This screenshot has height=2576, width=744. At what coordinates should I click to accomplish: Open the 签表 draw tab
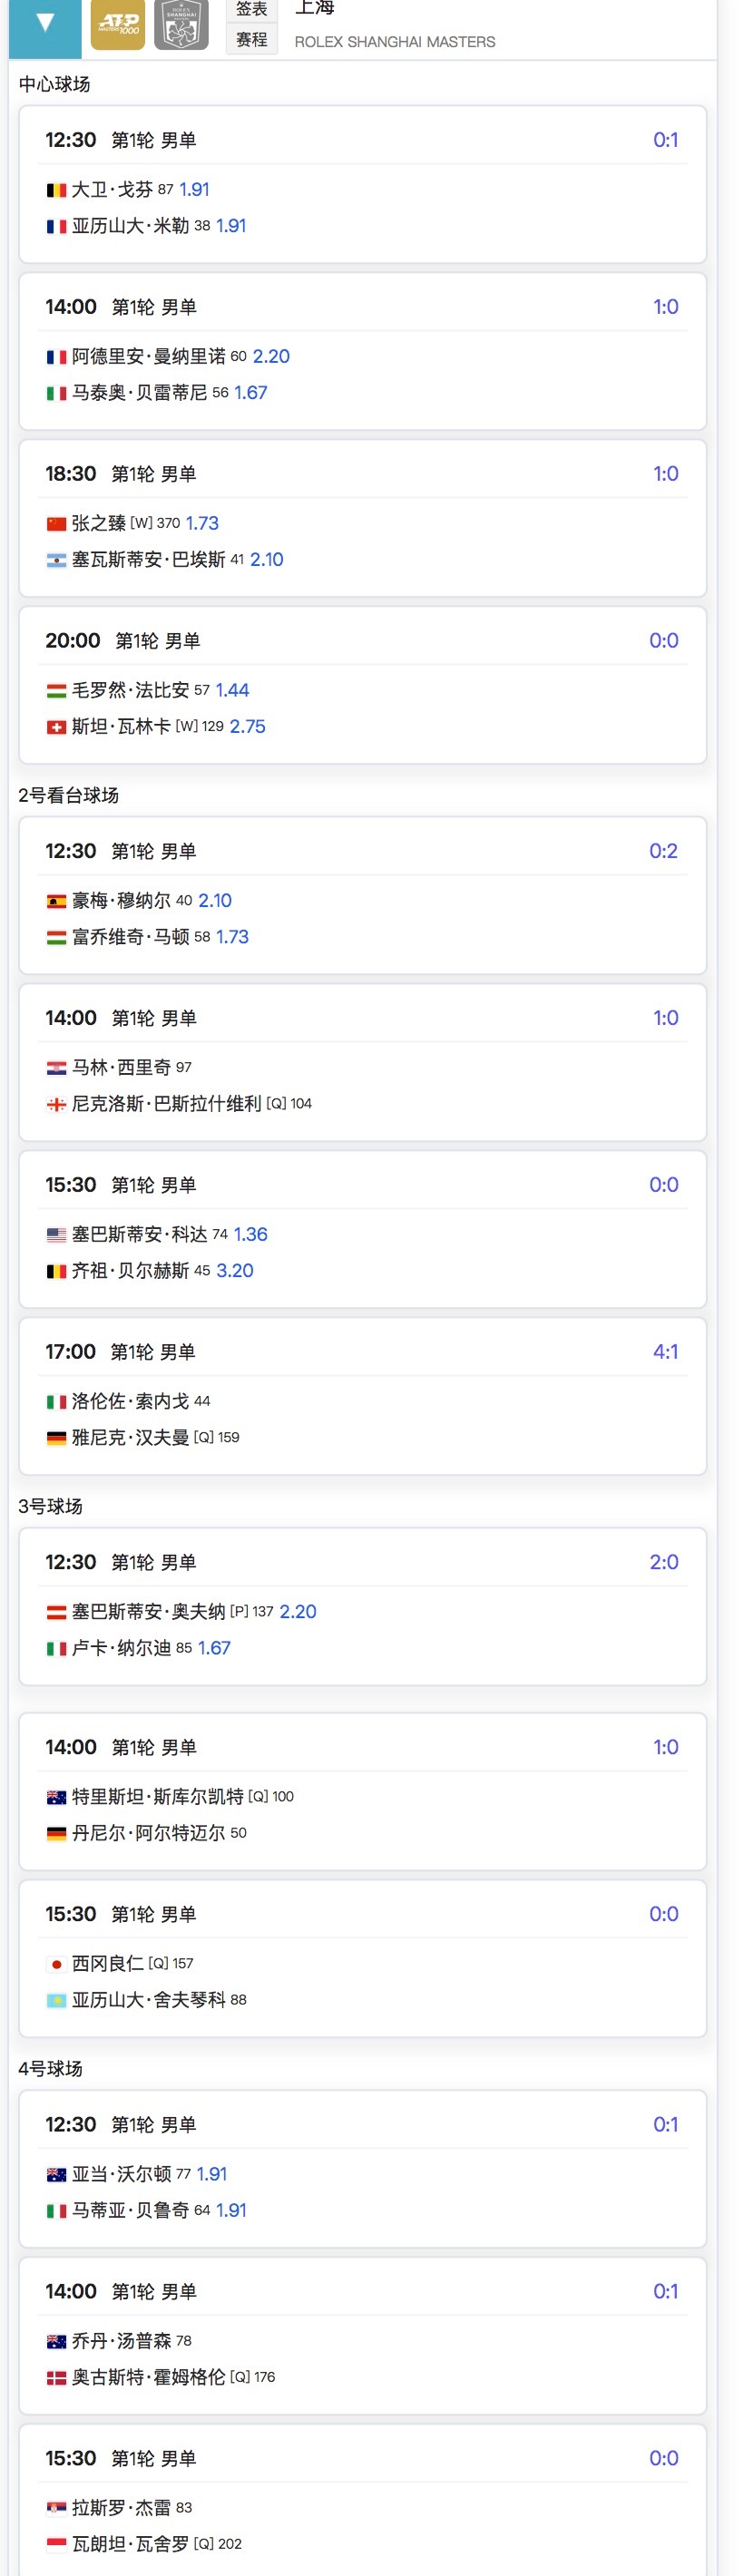(x=251, y=9)
